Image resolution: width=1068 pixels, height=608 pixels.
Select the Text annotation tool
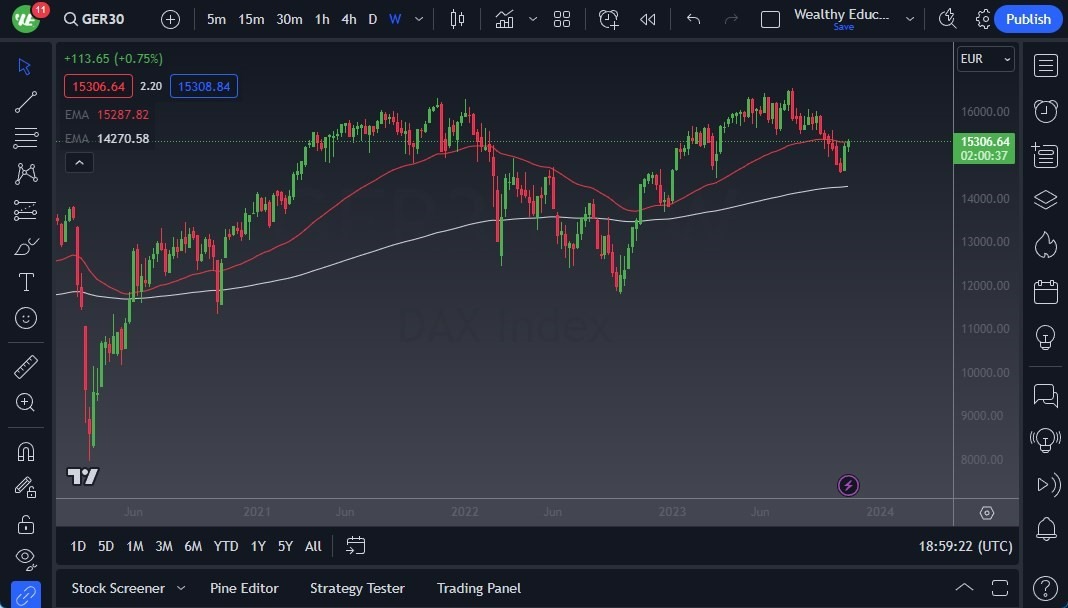26,282
